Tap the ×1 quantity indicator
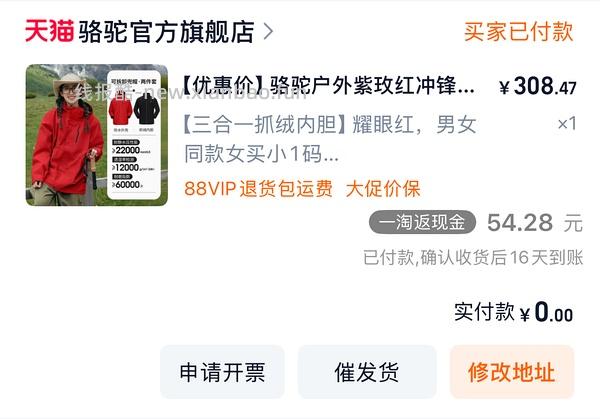The height and width of the screenshot is (419, 600). coord(567,124)
